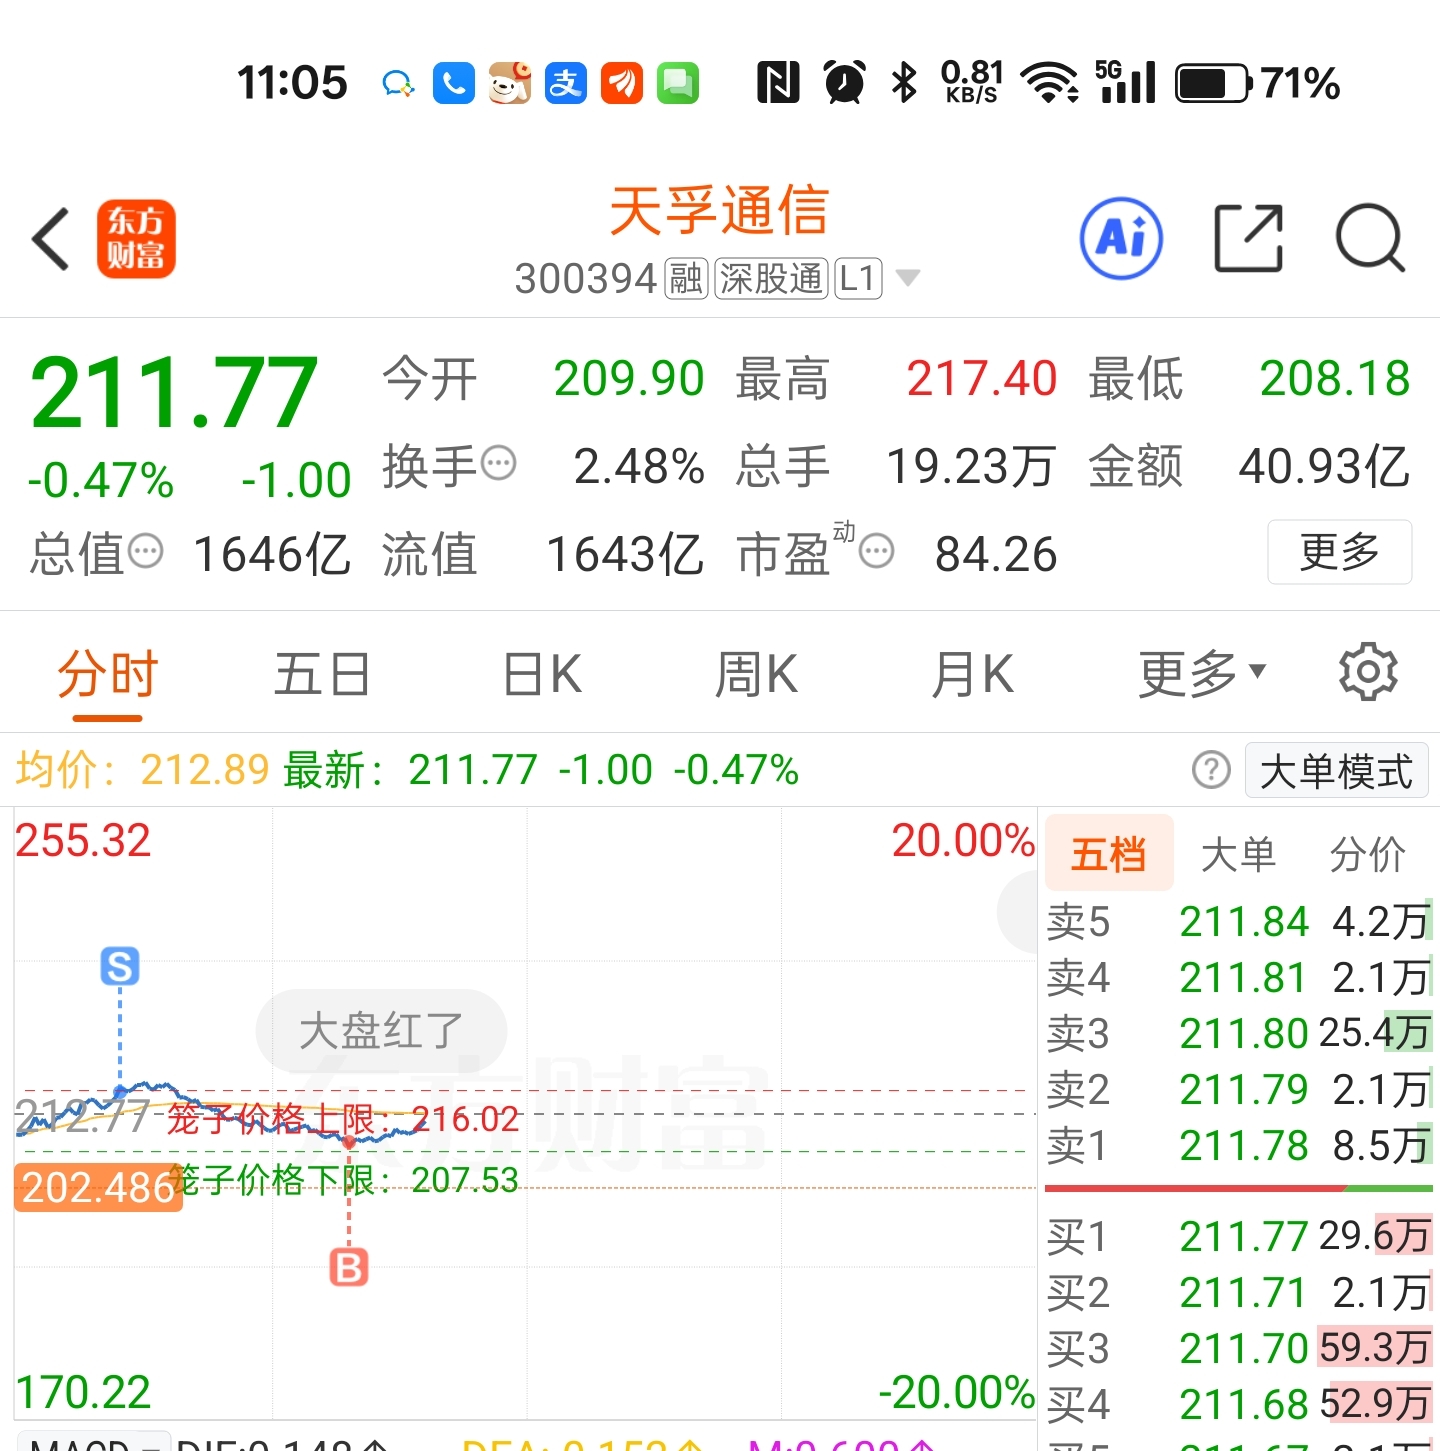This screenshot has height=1451, width=1440.
Task: Tap the NFC status icon
Action: [777, 83]
